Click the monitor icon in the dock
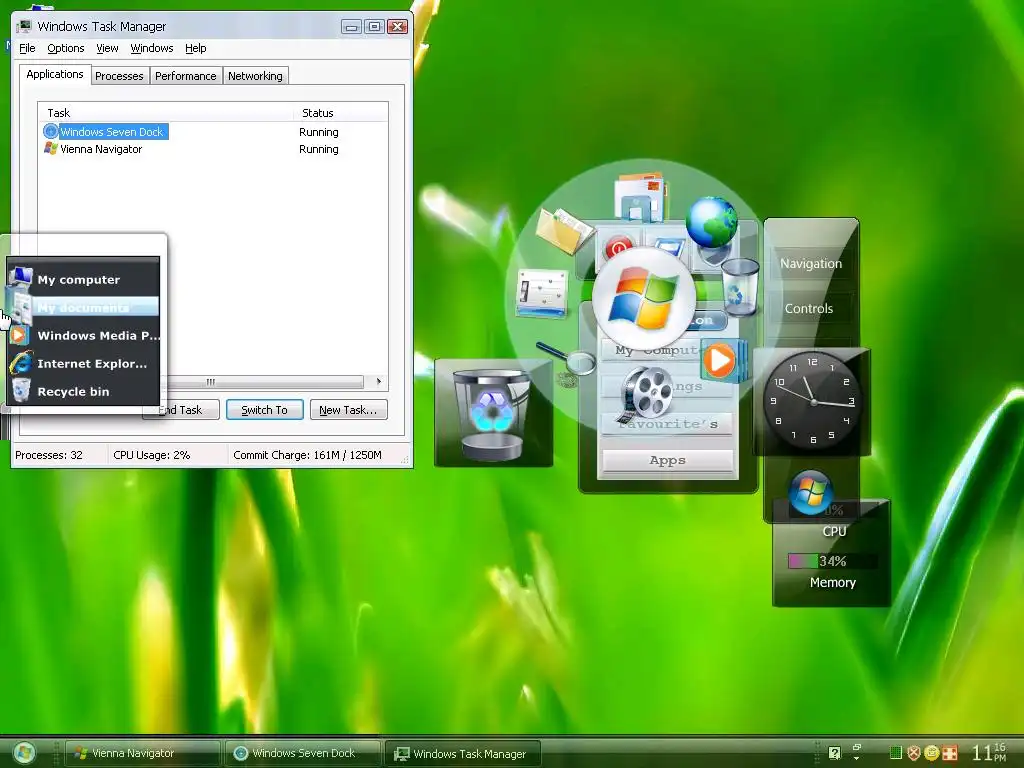The image size is (1024, 768). pos(669,248)
